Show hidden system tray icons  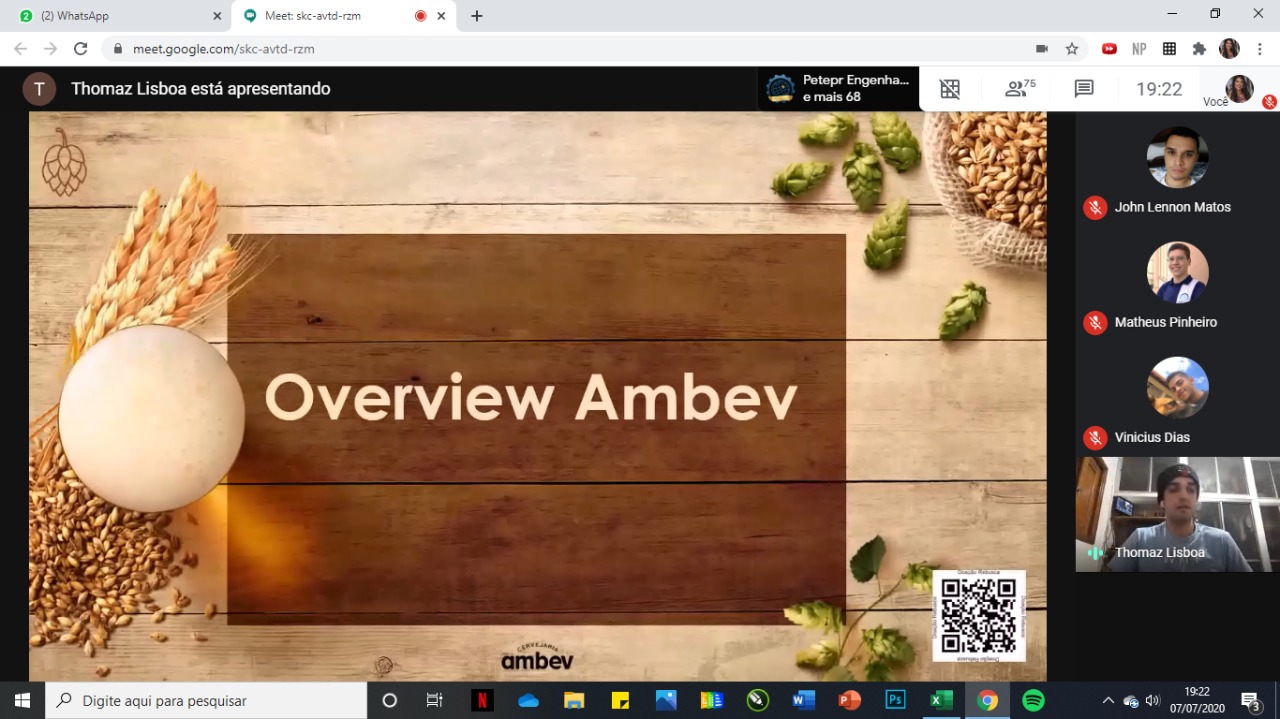[x=1107, y=700]
